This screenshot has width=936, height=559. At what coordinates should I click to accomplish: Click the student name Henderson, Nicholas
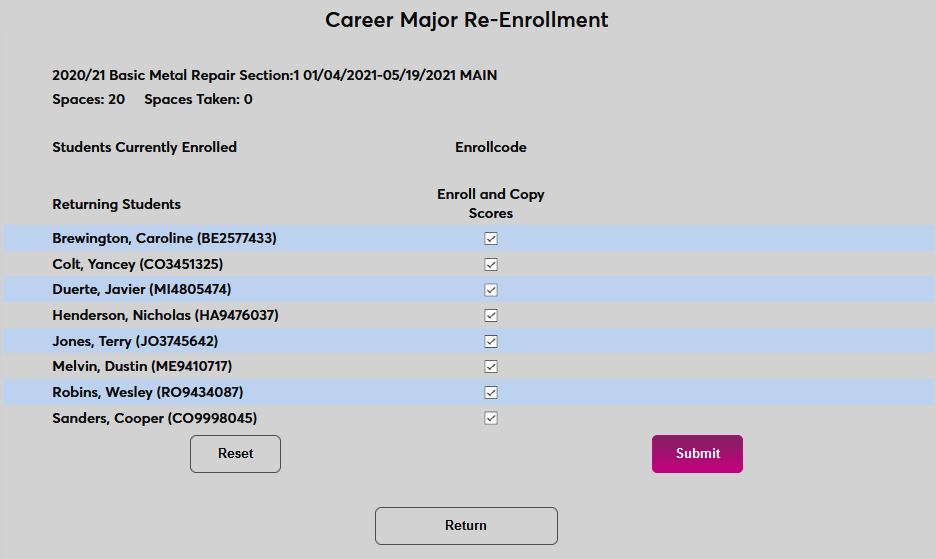(165, 316)
